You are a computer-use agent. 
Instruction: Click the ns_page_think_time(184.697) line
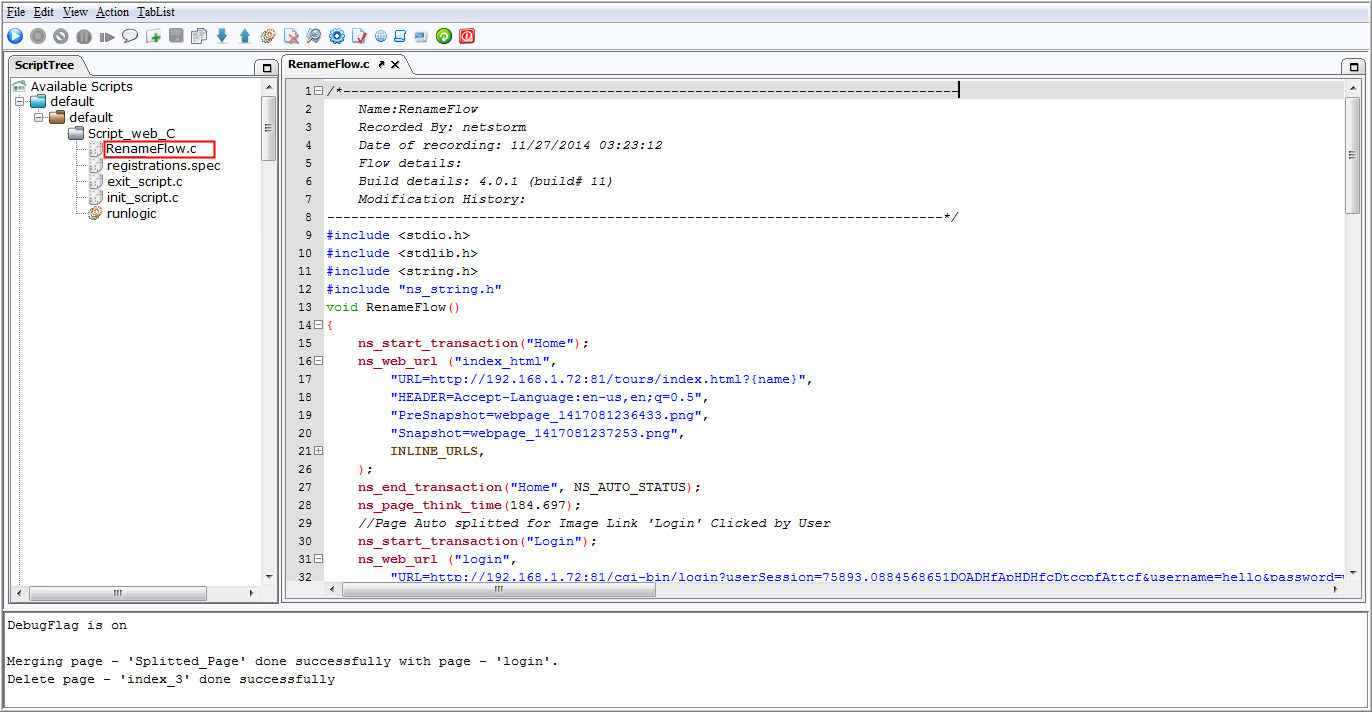tap(470, 505)
